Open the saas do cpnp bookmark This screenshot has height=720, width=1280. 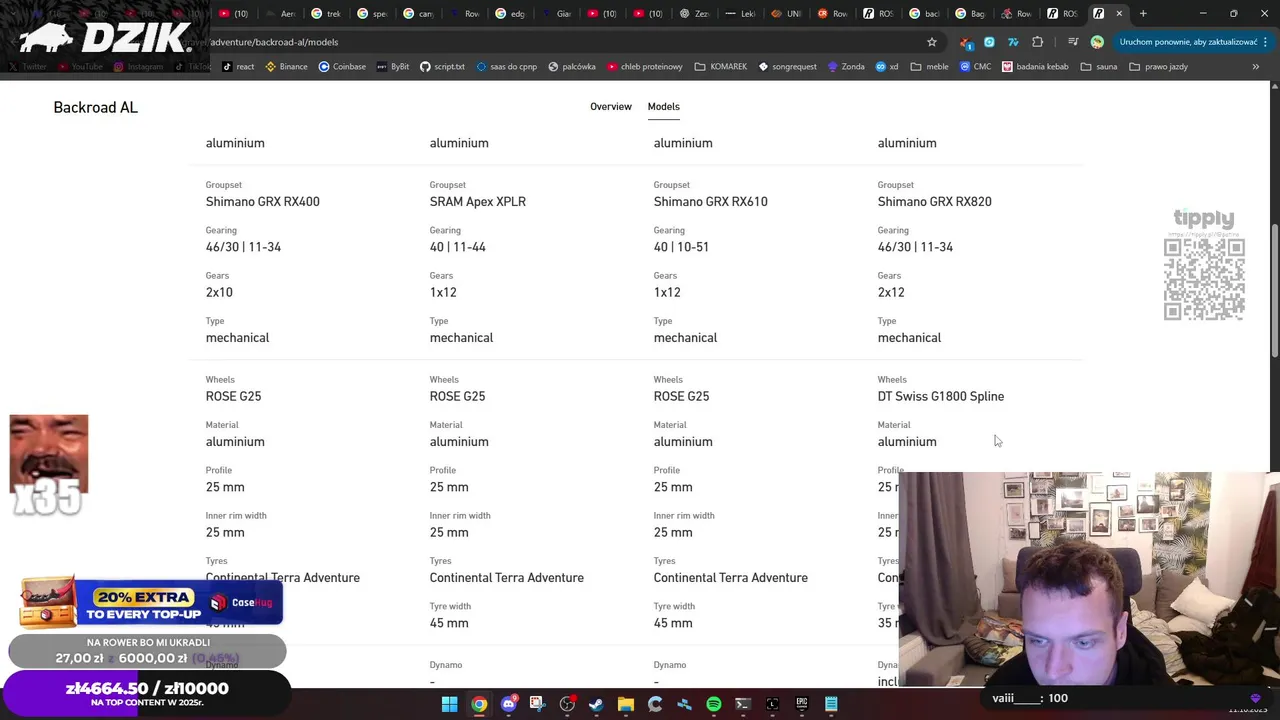click(506, 67)
